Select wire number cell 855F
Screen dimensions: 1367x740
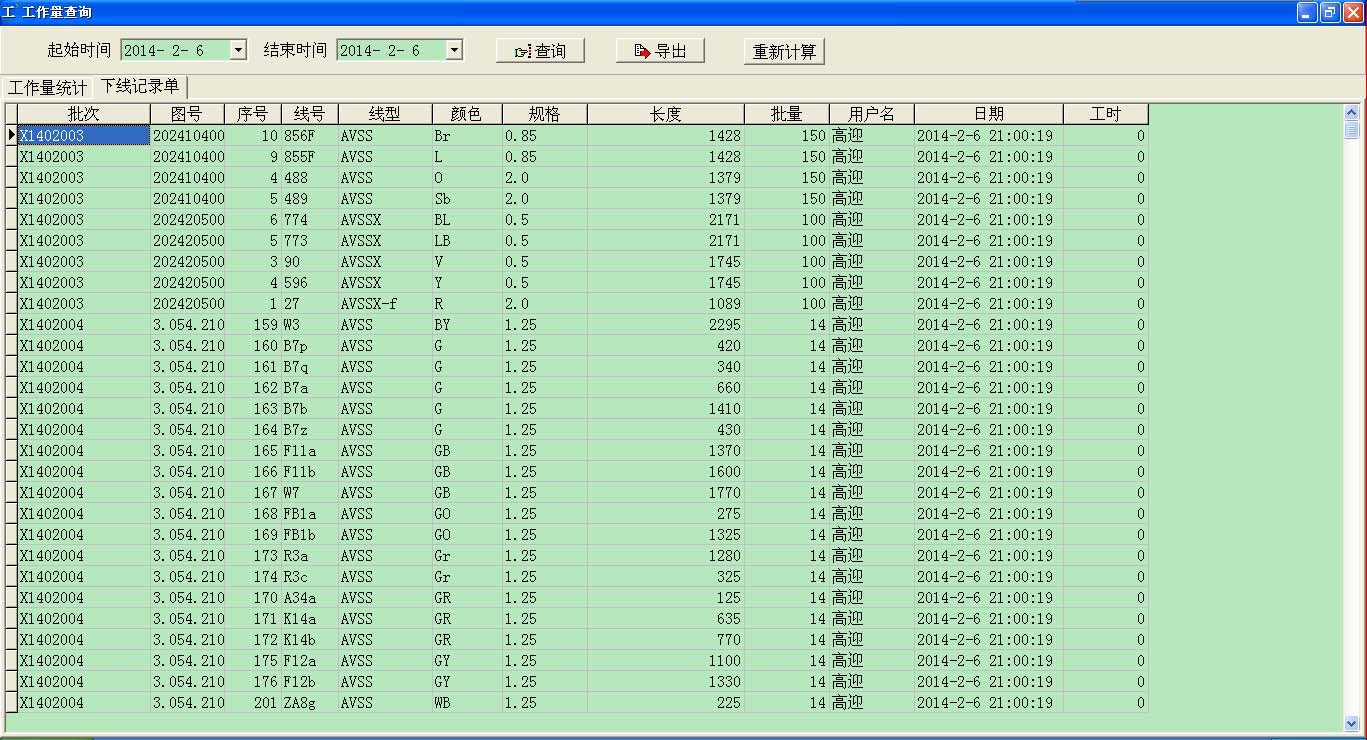310,156
